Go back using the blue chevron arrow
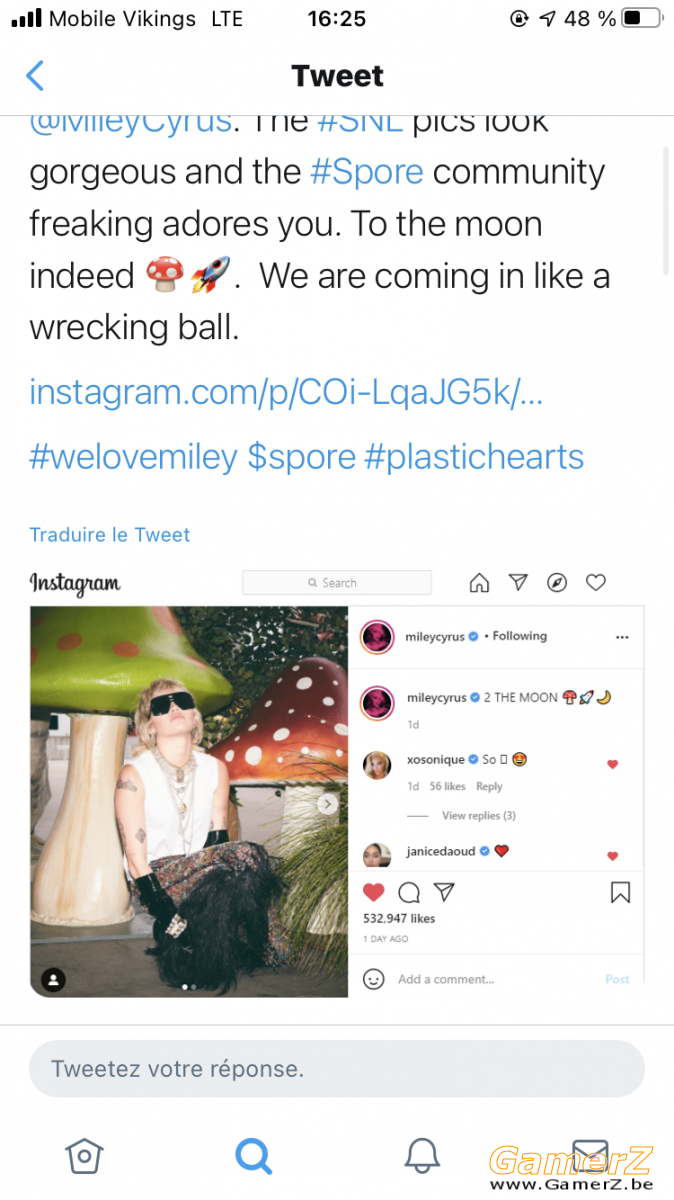 point(35,76)
